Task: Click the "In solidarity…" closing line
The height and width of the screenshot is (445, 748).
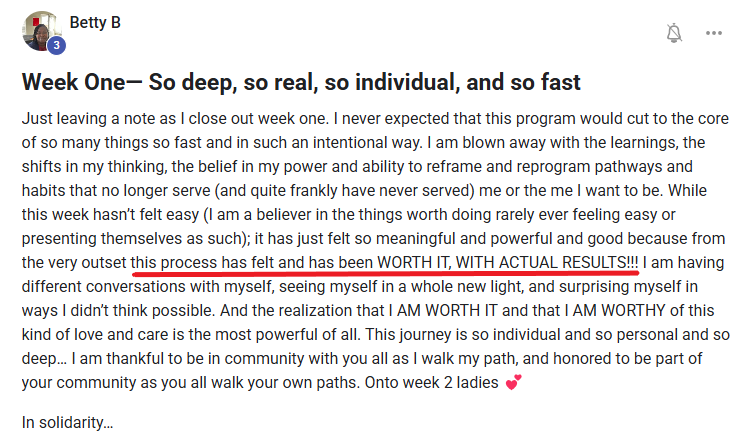Action: [67, 421]
